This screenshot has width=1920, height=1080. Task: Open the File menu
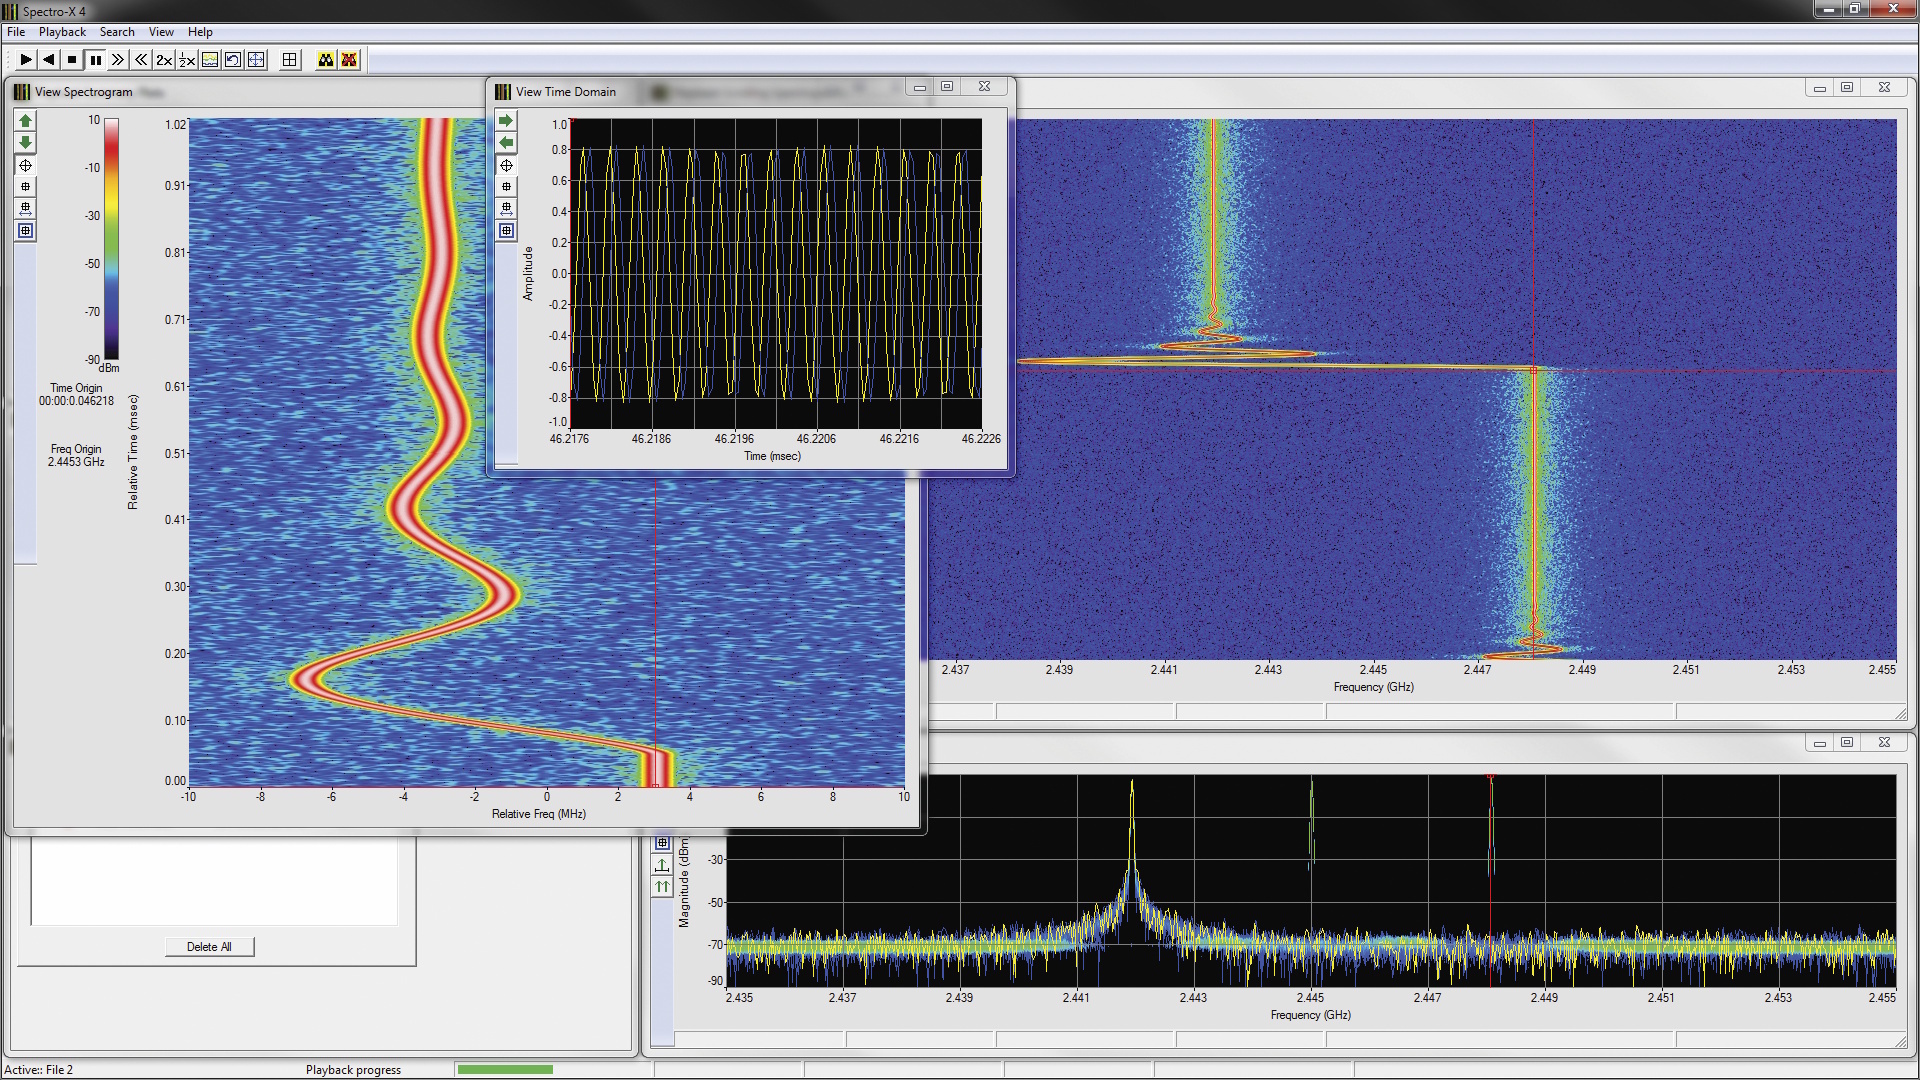(16, 32)
